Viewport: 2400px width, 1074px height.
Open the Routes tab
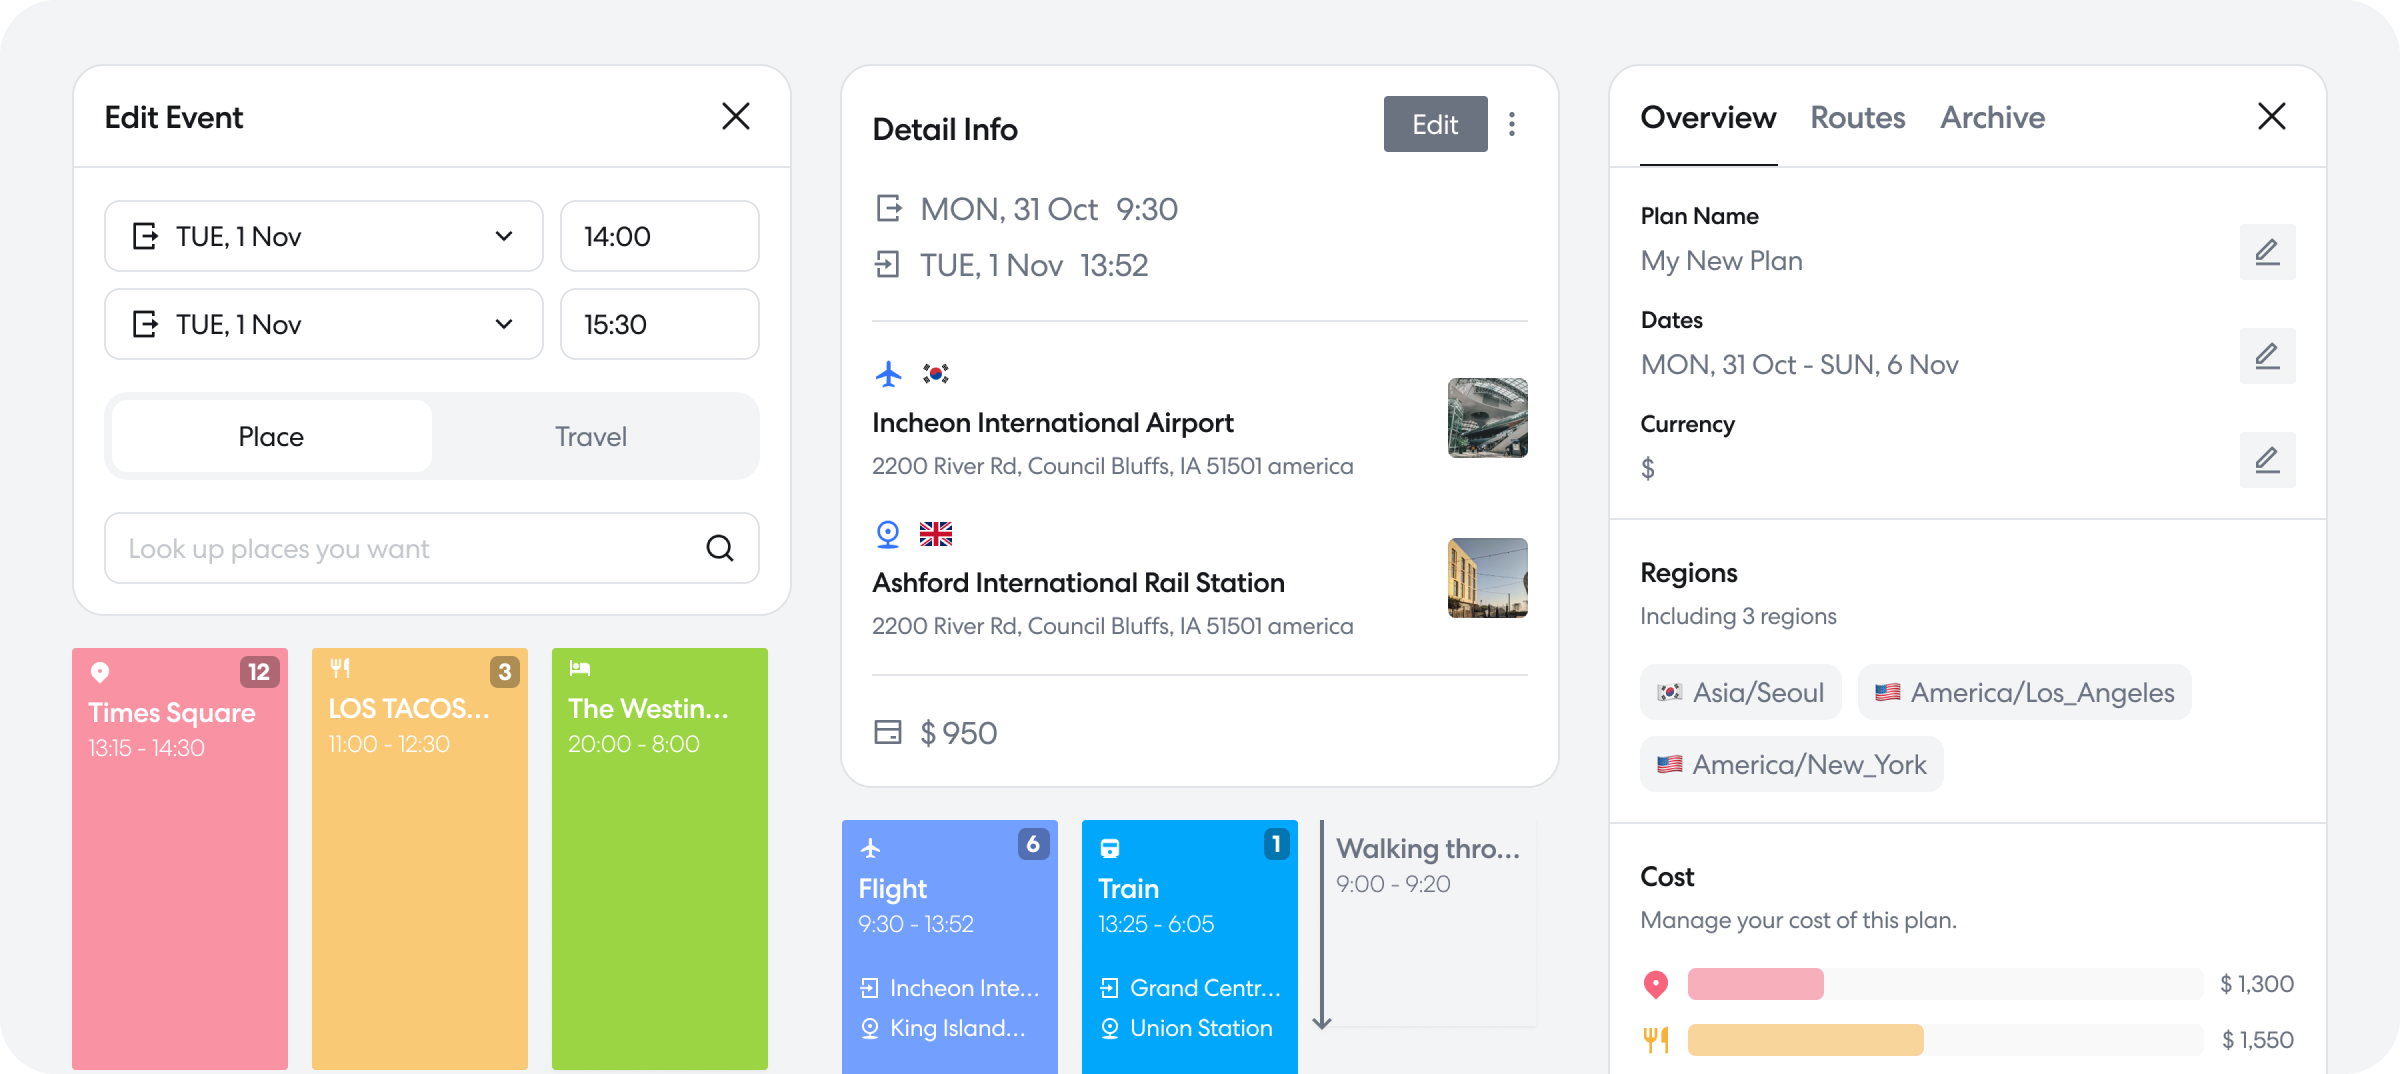[1858, 118]
